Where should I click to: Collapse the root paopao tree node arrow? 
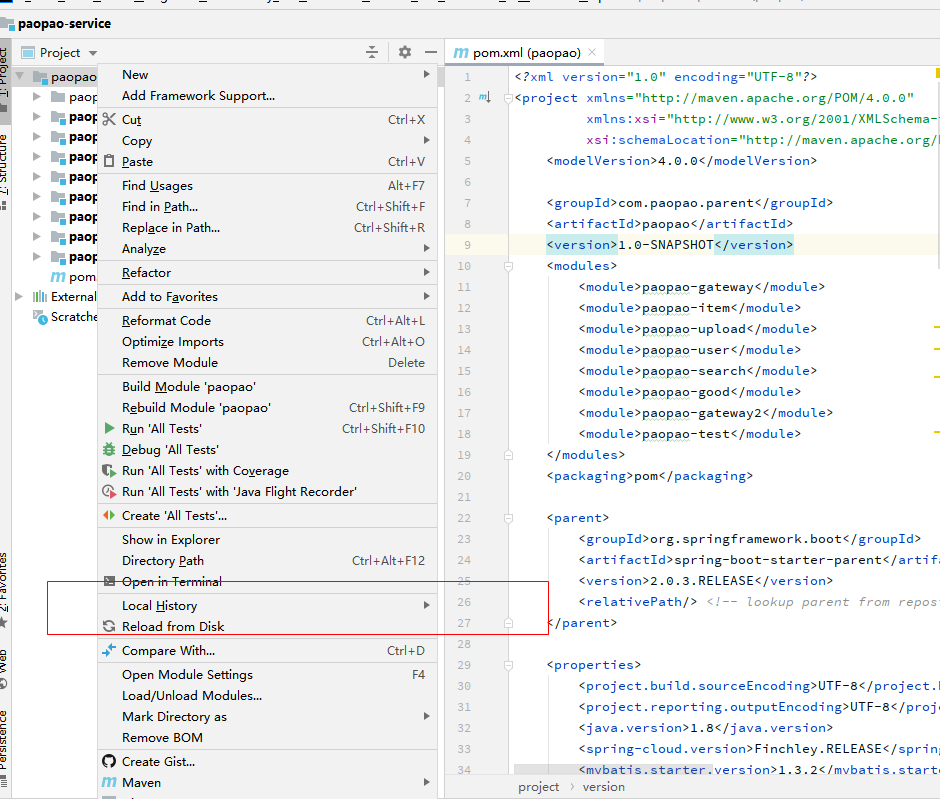(20, 77)
